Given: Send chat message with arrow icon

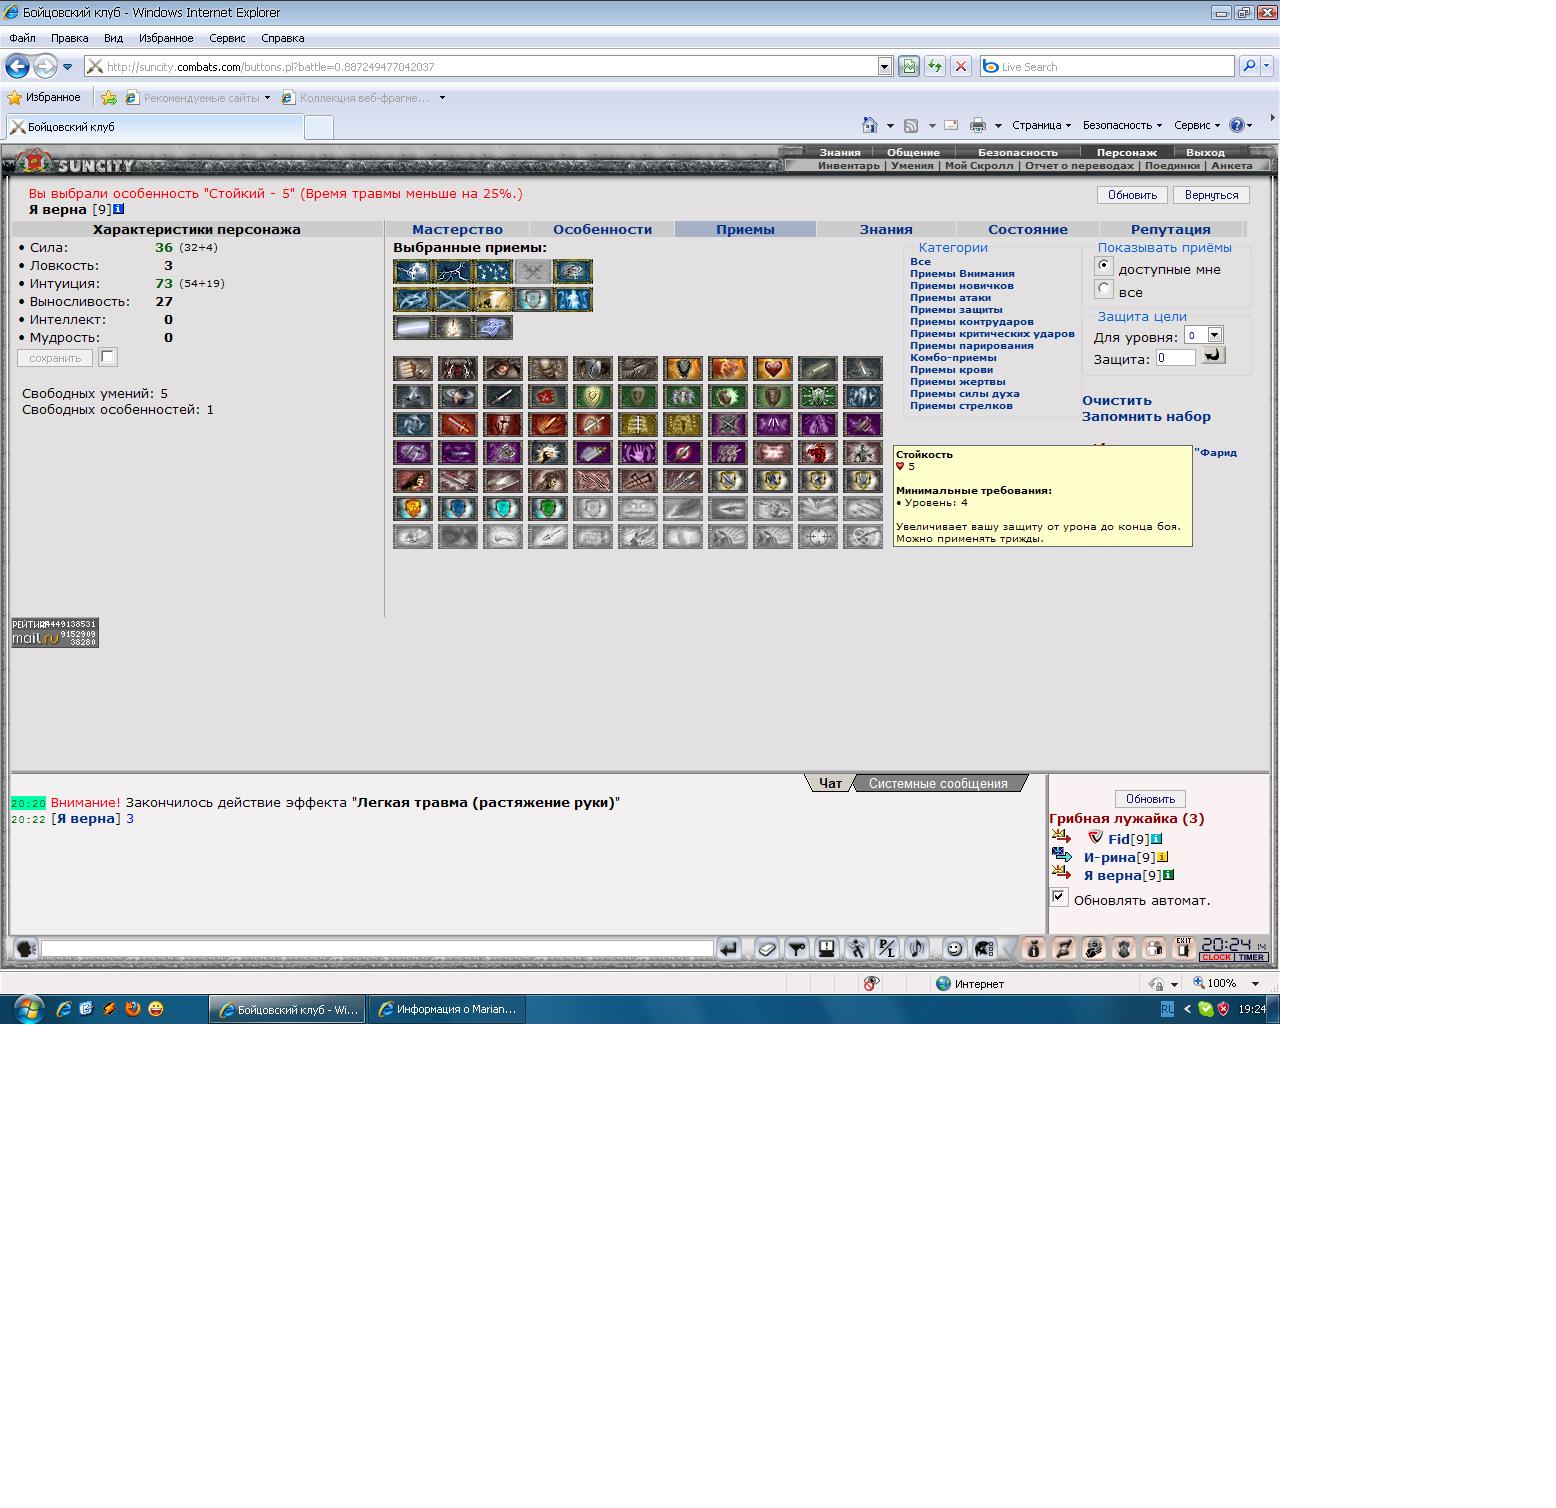Looking at the screenshot, I should 728,949.
